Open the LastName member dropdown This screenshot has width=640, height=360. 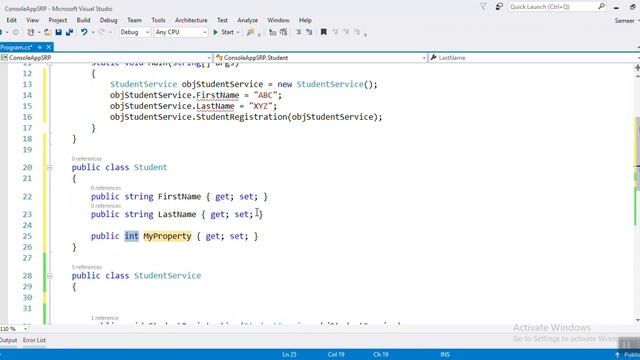[x=534, y=58]
